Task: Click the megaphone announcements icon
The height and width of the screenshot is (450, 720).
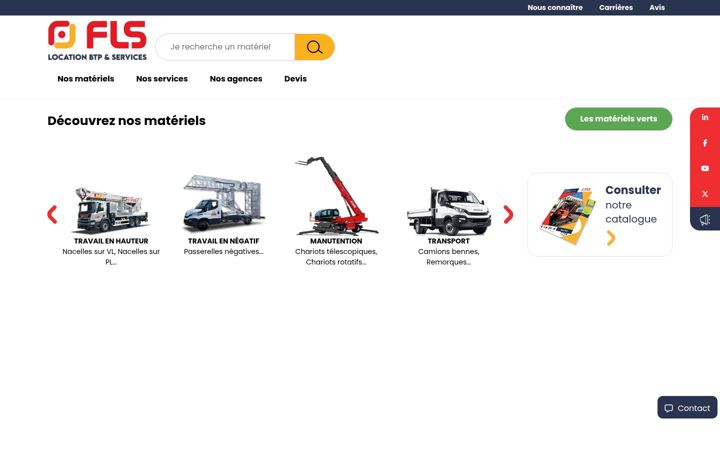Action: [705, 219]
